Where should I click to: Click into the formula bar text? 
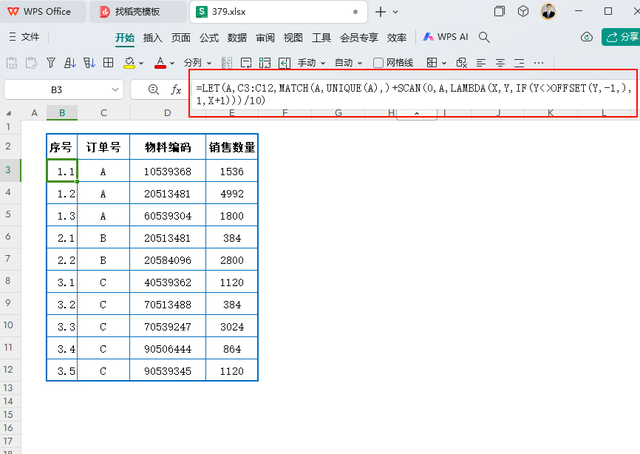(413, 93)
